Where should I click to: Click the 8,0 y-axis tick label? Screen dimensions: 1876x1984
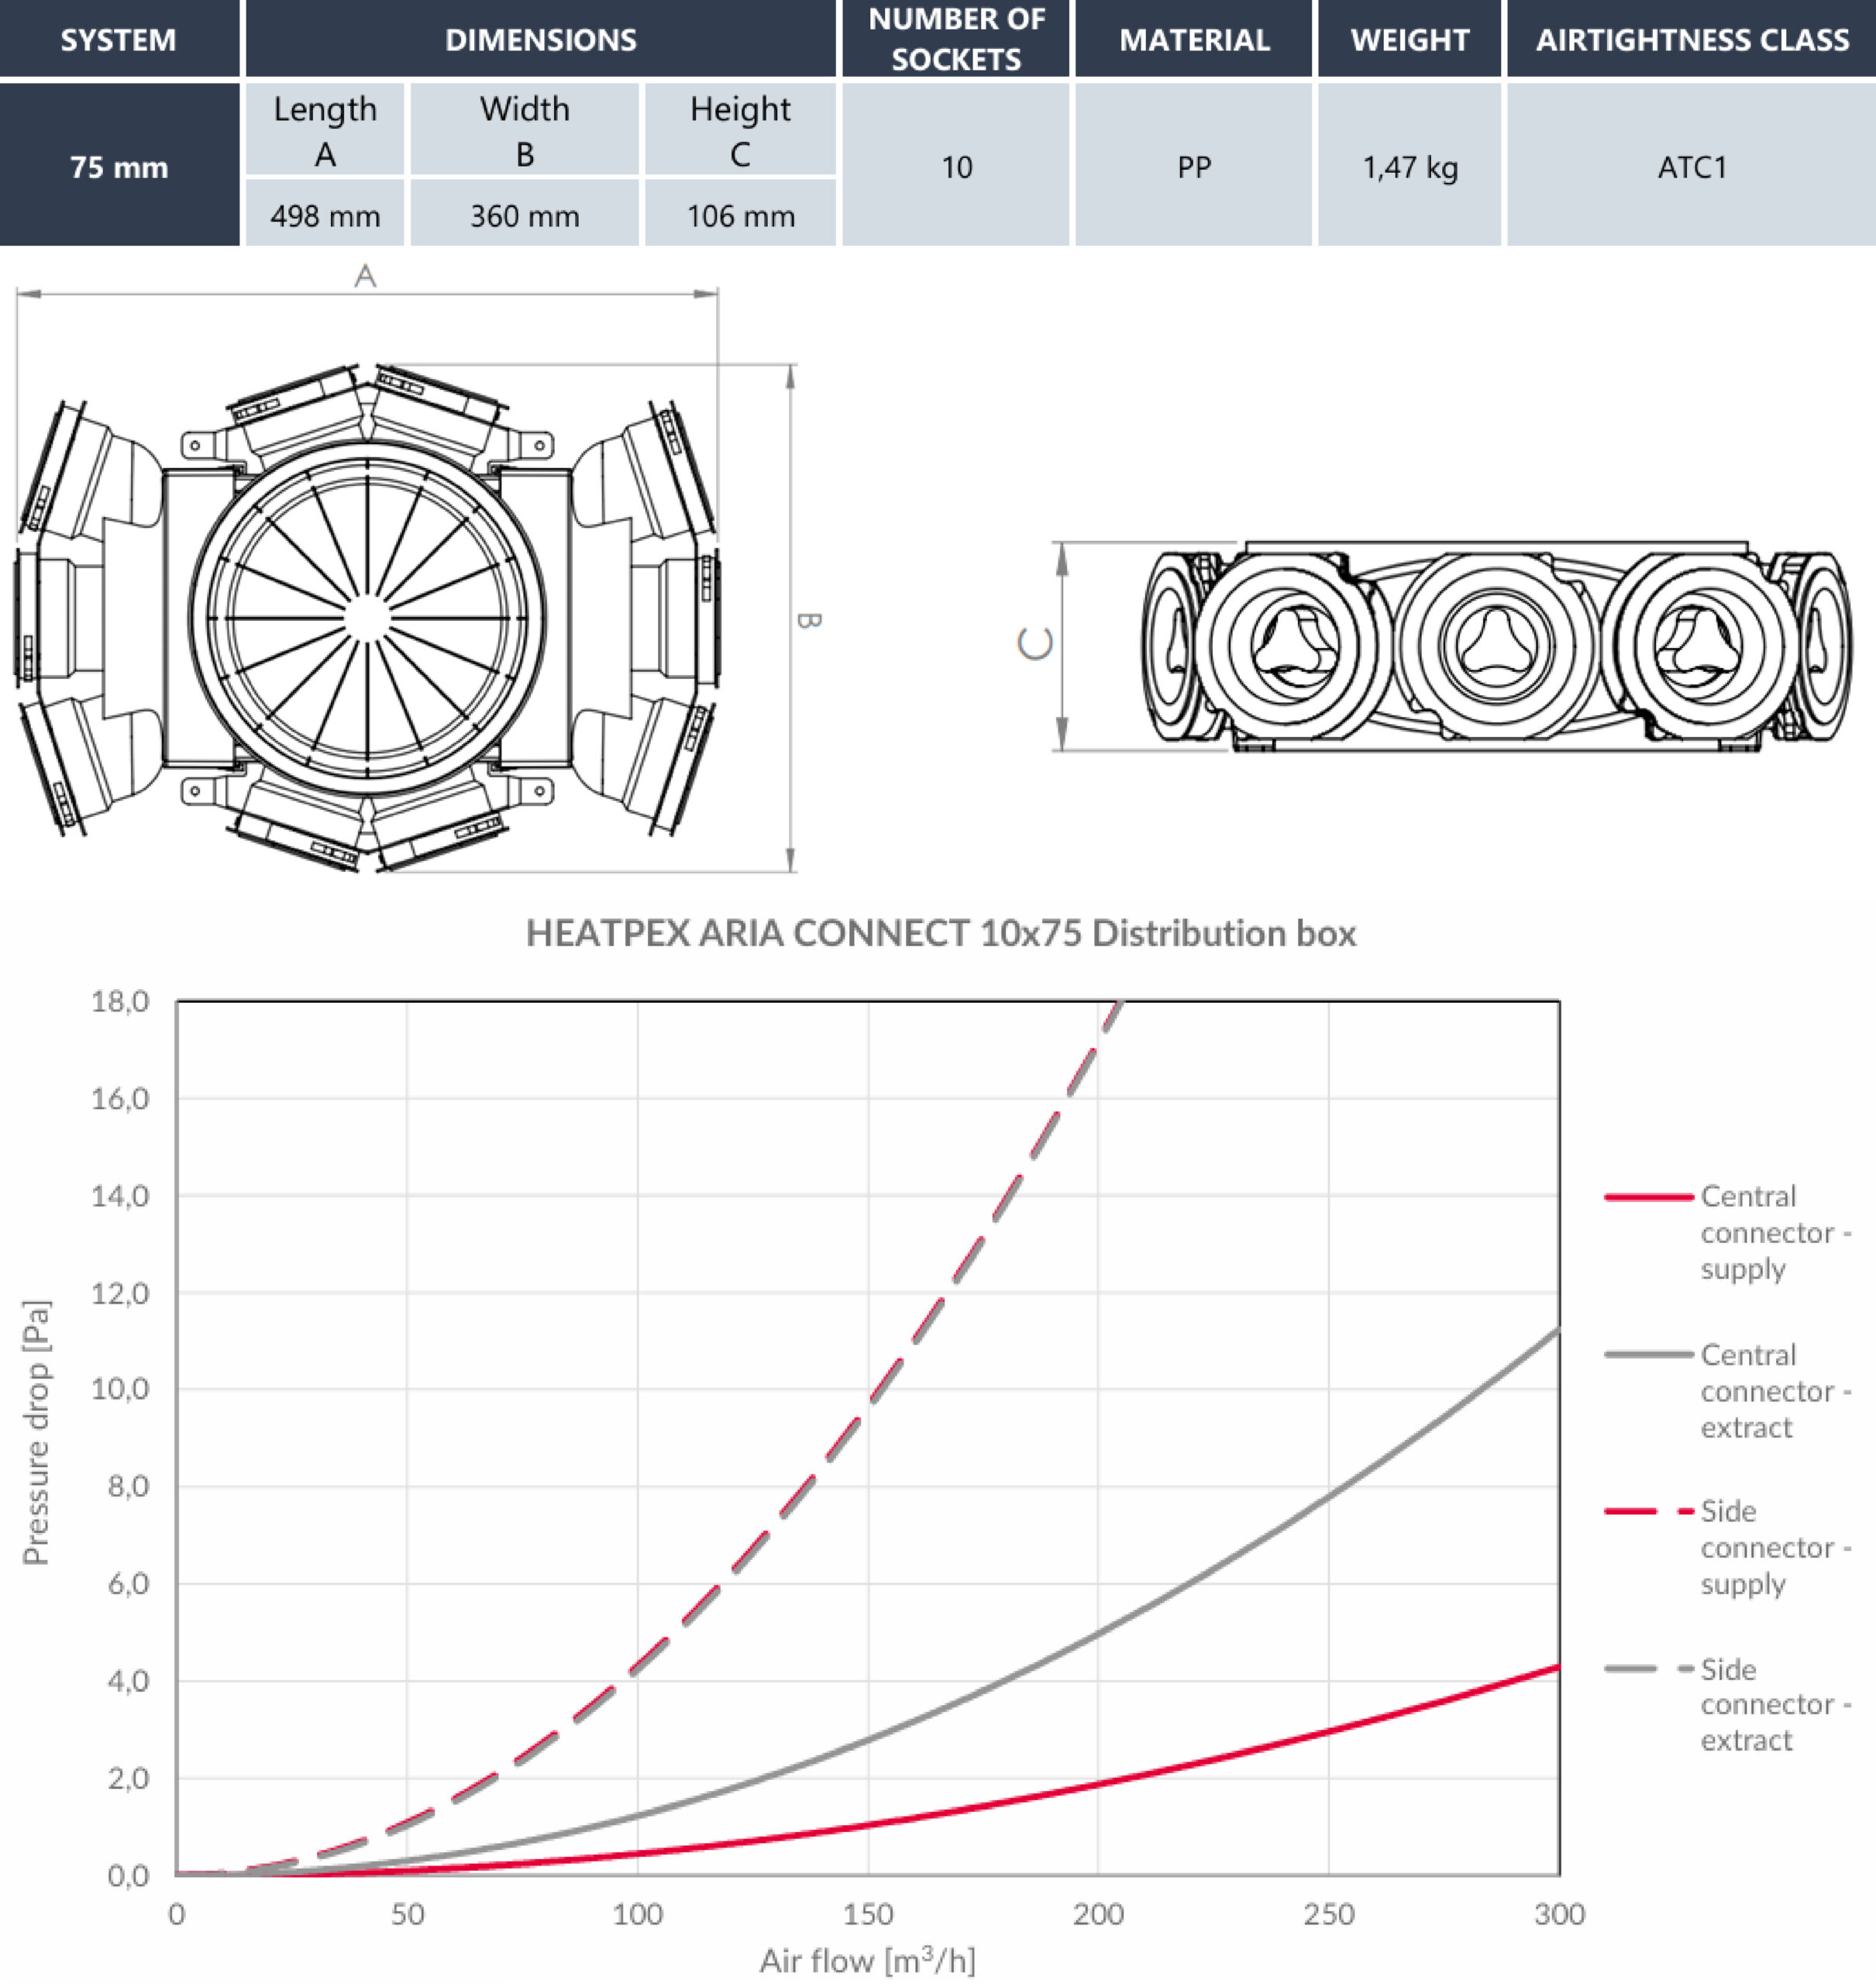point(128,1486)
